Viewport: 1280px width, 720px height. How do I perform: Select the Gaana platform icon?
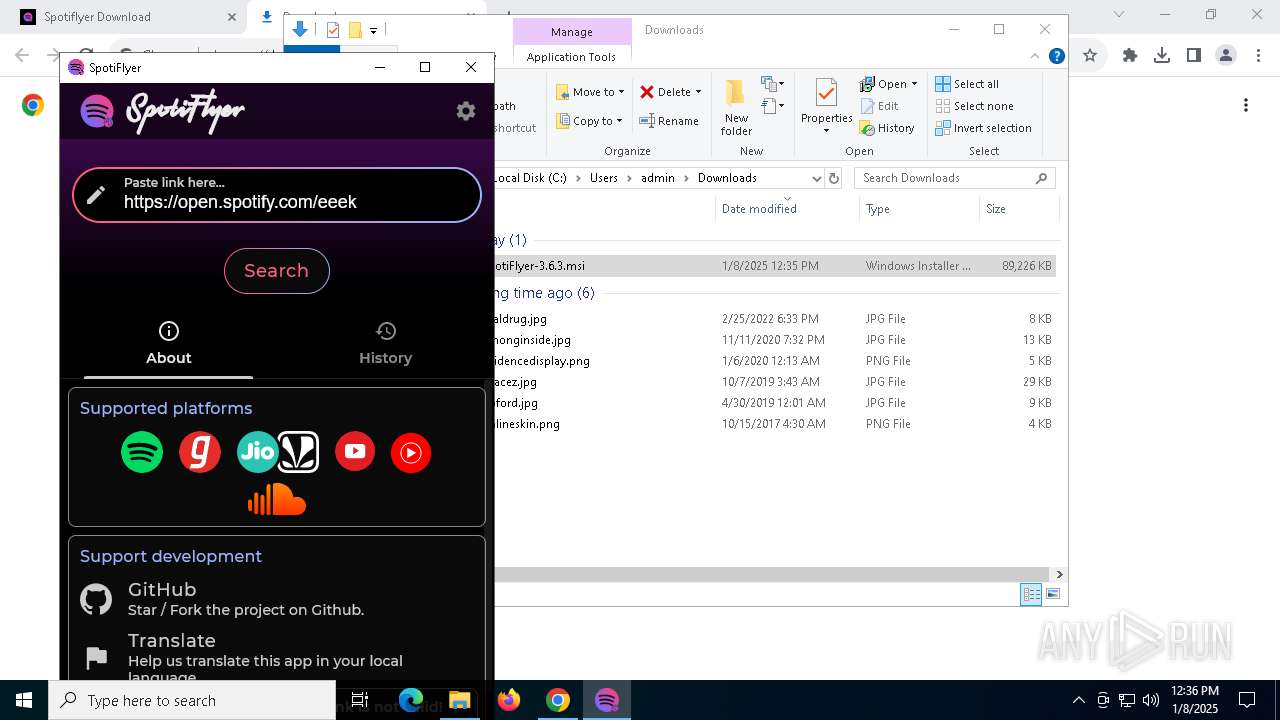tap(200, 452)
